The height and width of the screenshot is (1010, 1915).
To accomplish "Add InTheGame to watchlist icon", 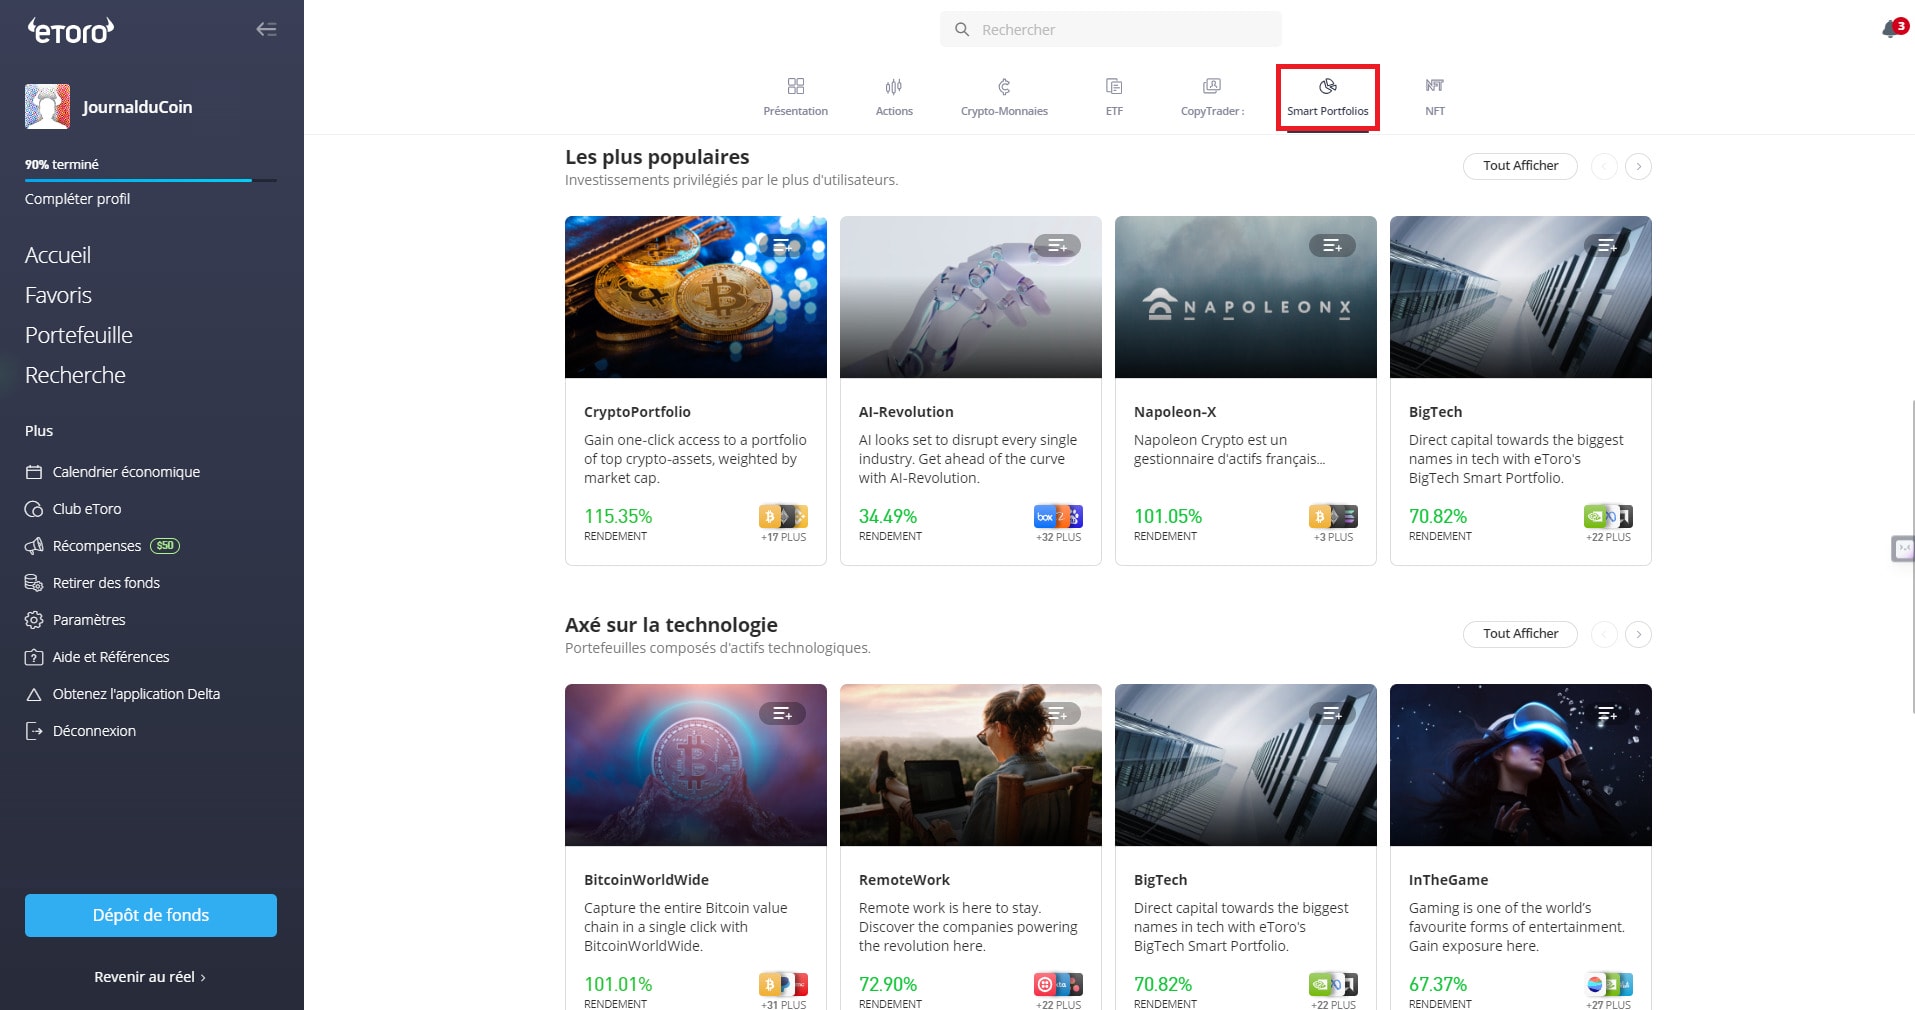I will coord(1608,713).
